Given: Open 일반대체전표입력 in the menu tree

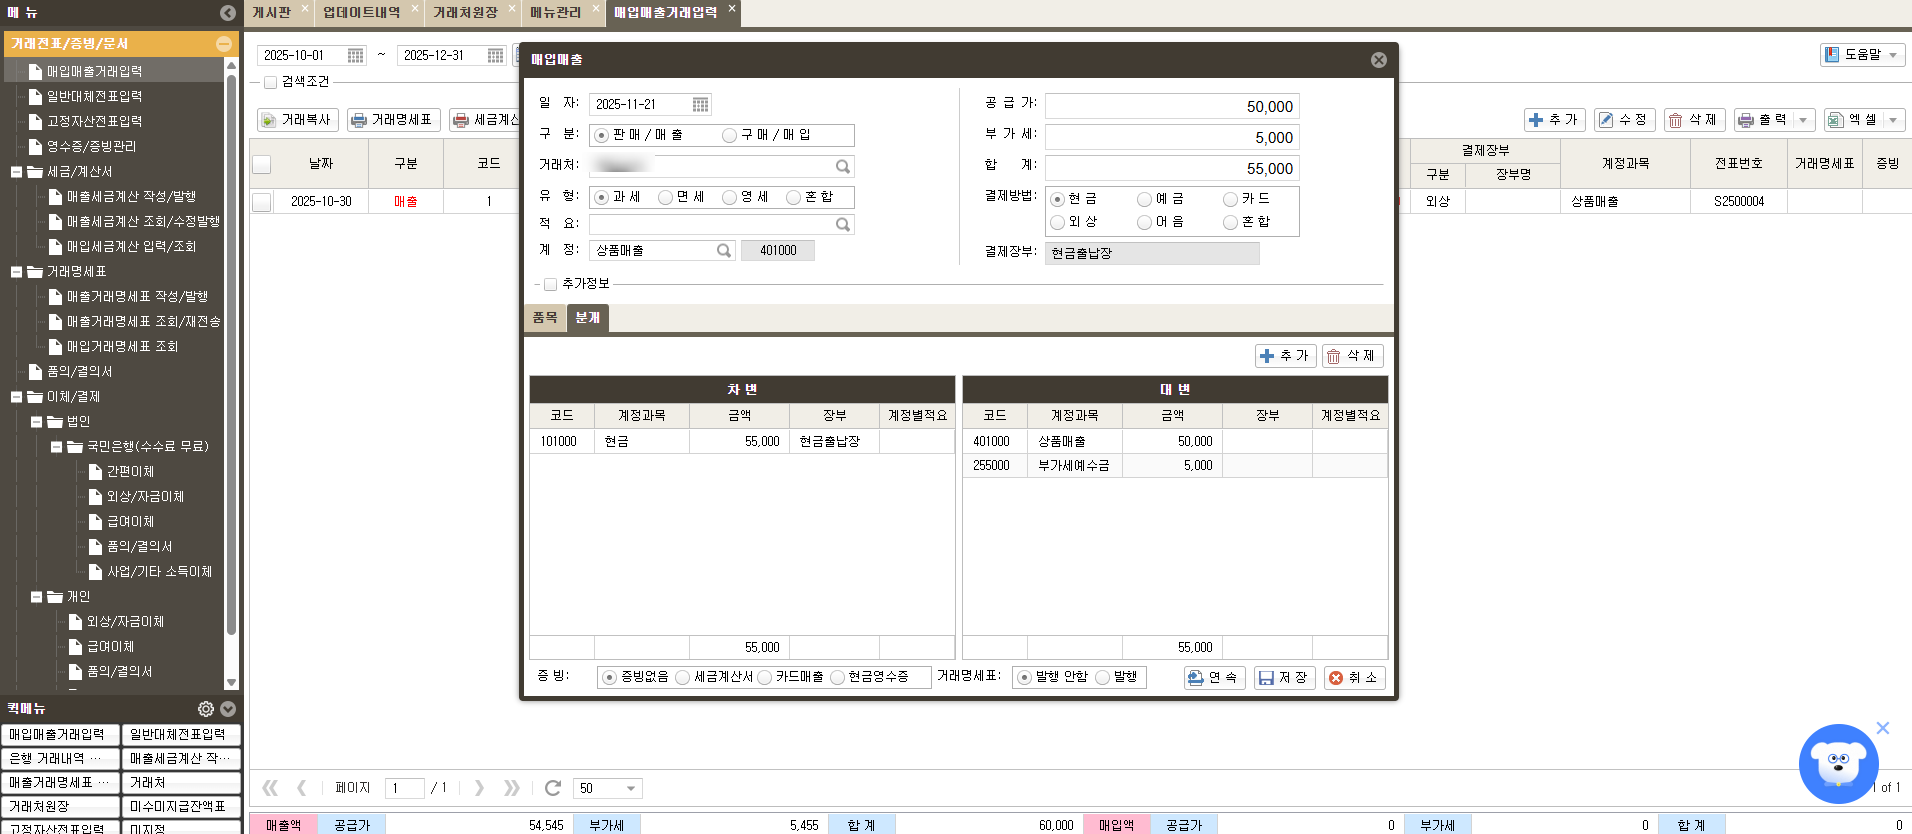Looking at the screenshot, I should pyautogui.click(x=94, y=97).
